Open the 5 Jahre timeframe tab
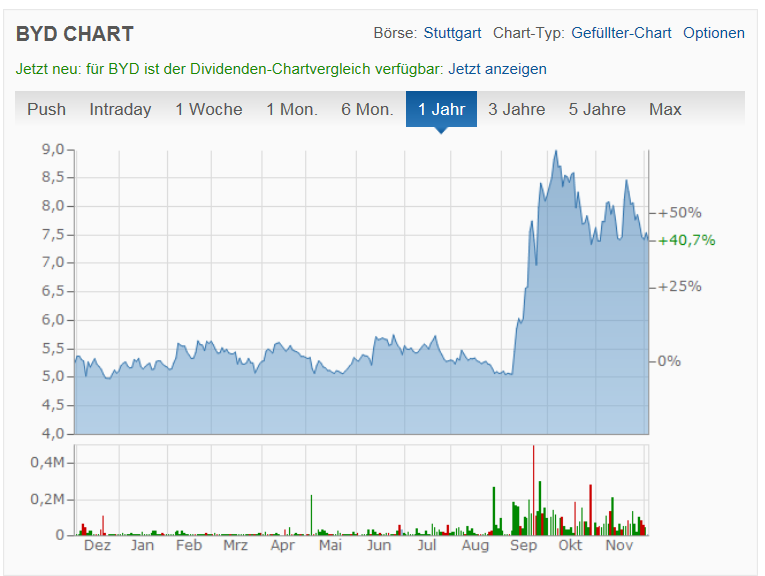This screenshot has height=576, width=765. 597,109
